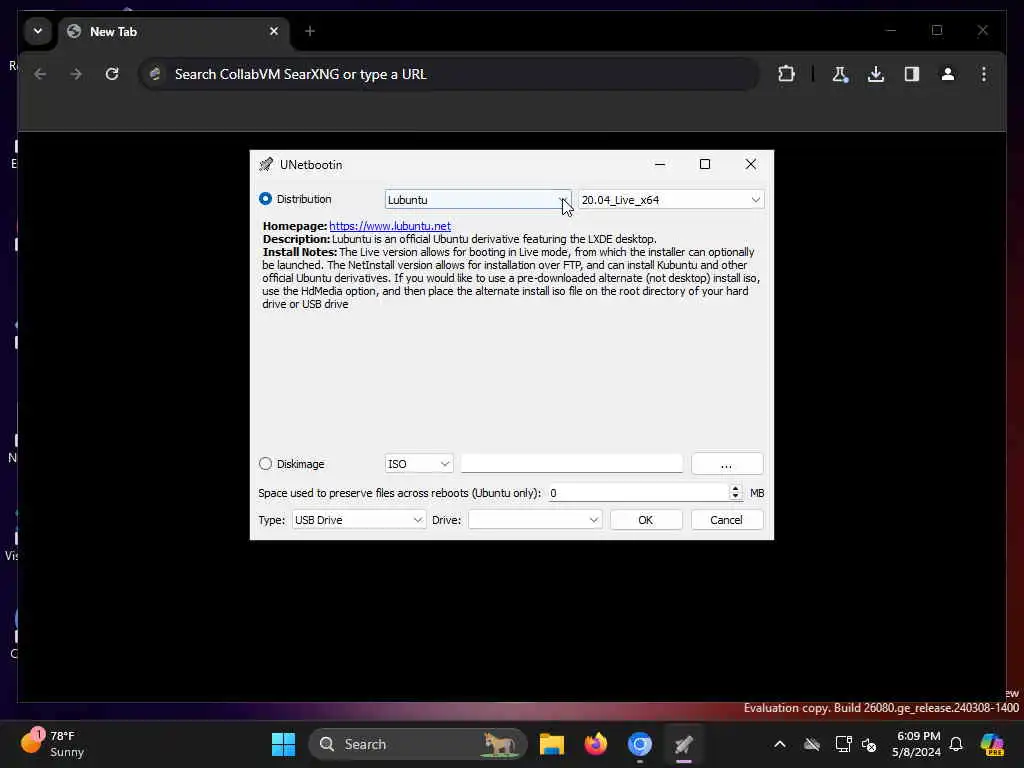Open Chromium browser from taskbar
The width and height of the screenshot is (1024, 768).
(x=640, y=744)
